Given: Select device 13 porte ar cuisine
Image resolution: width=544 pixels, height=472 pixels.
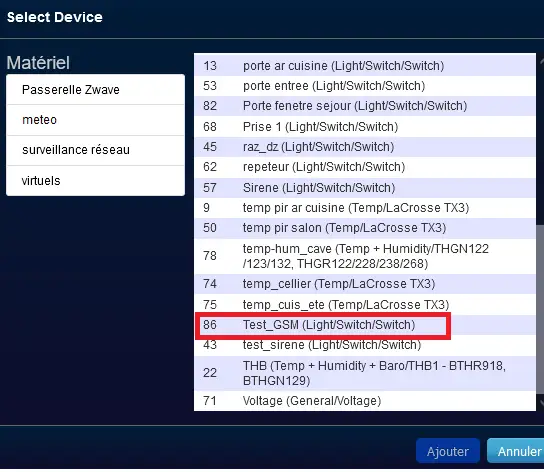Looking at the screenshot, I should [x=365, y=66].
